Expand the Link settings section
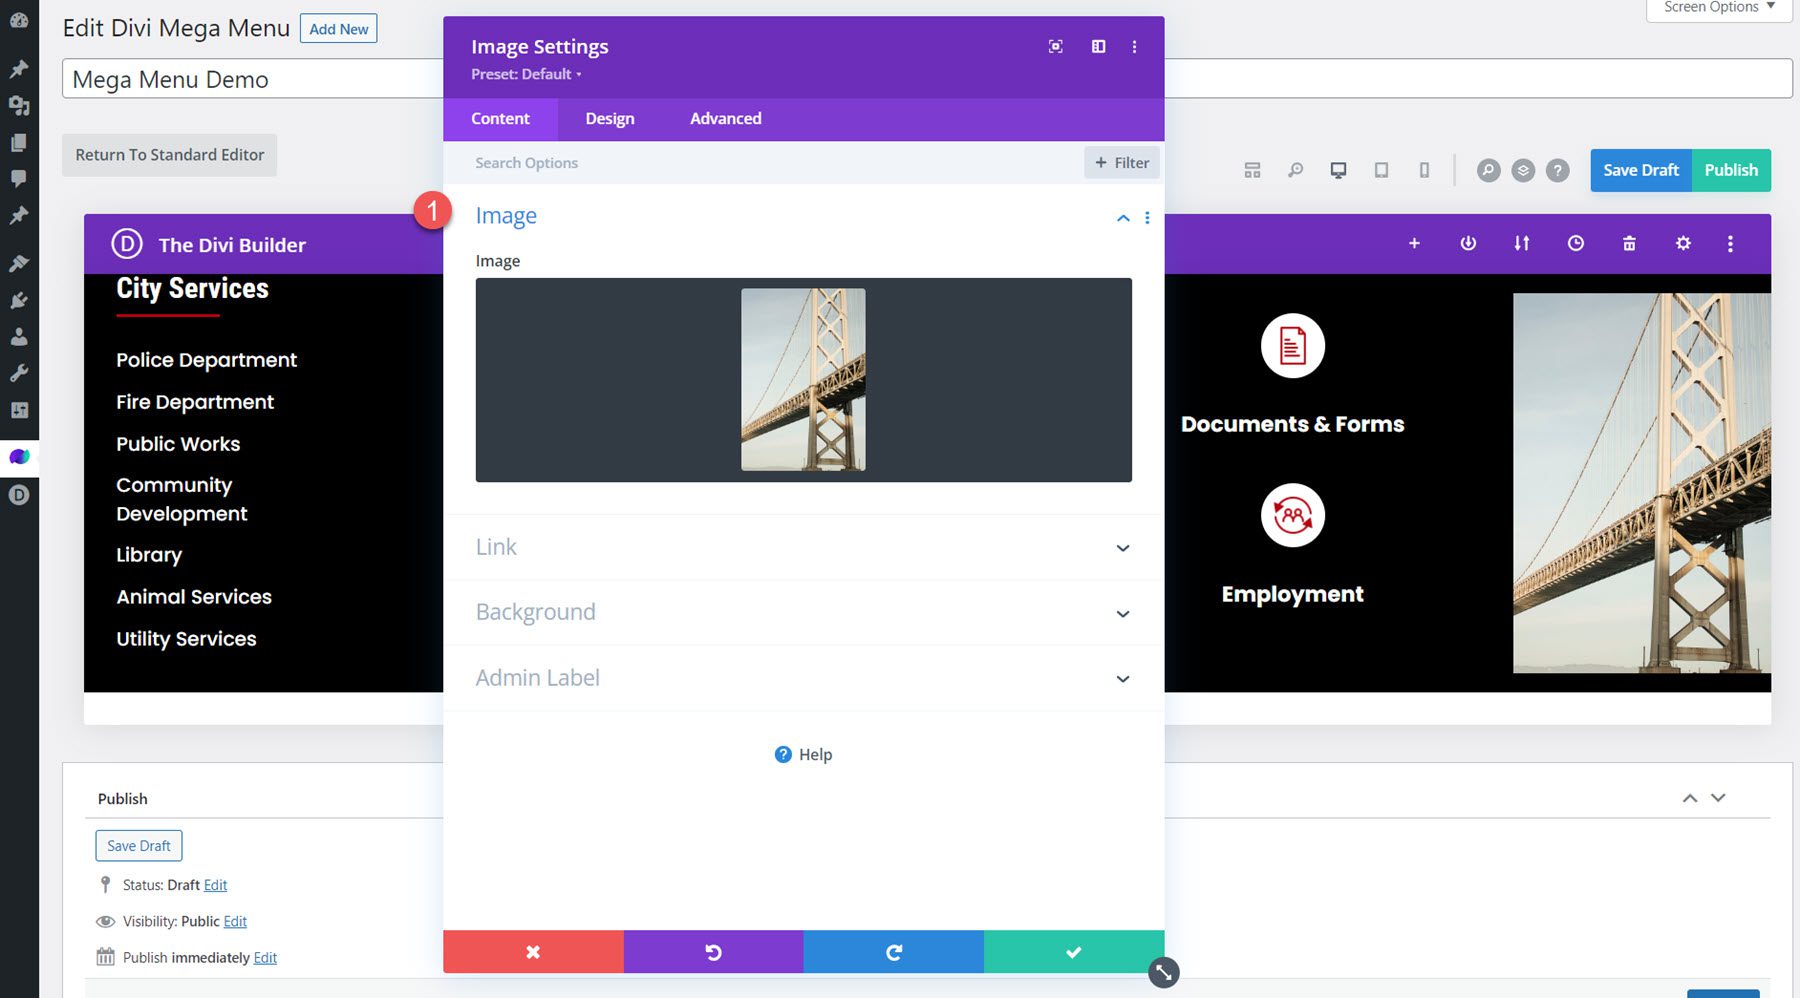This screenshot has height=998, width=1800. point(1122,548)
